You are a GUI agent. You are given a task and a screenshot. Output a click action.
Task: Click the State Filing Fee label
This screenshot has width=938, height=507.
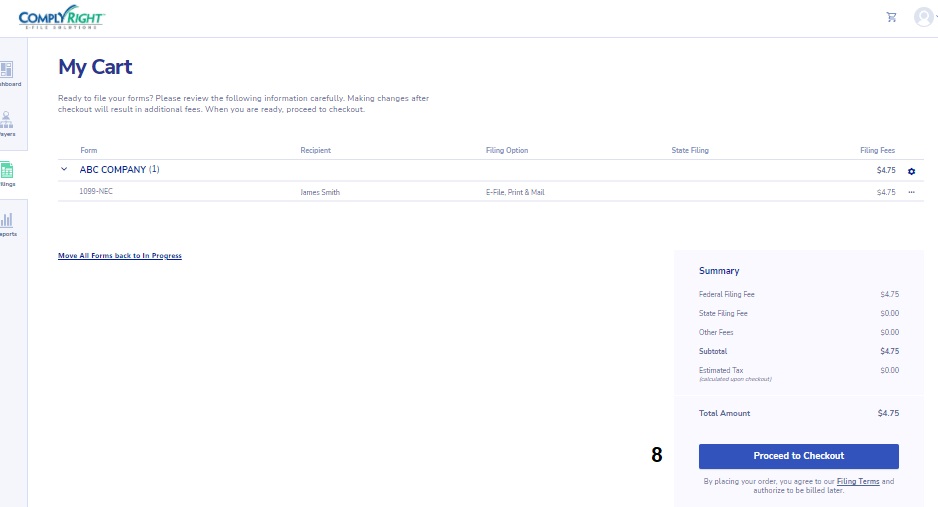[x=723, y=313]
